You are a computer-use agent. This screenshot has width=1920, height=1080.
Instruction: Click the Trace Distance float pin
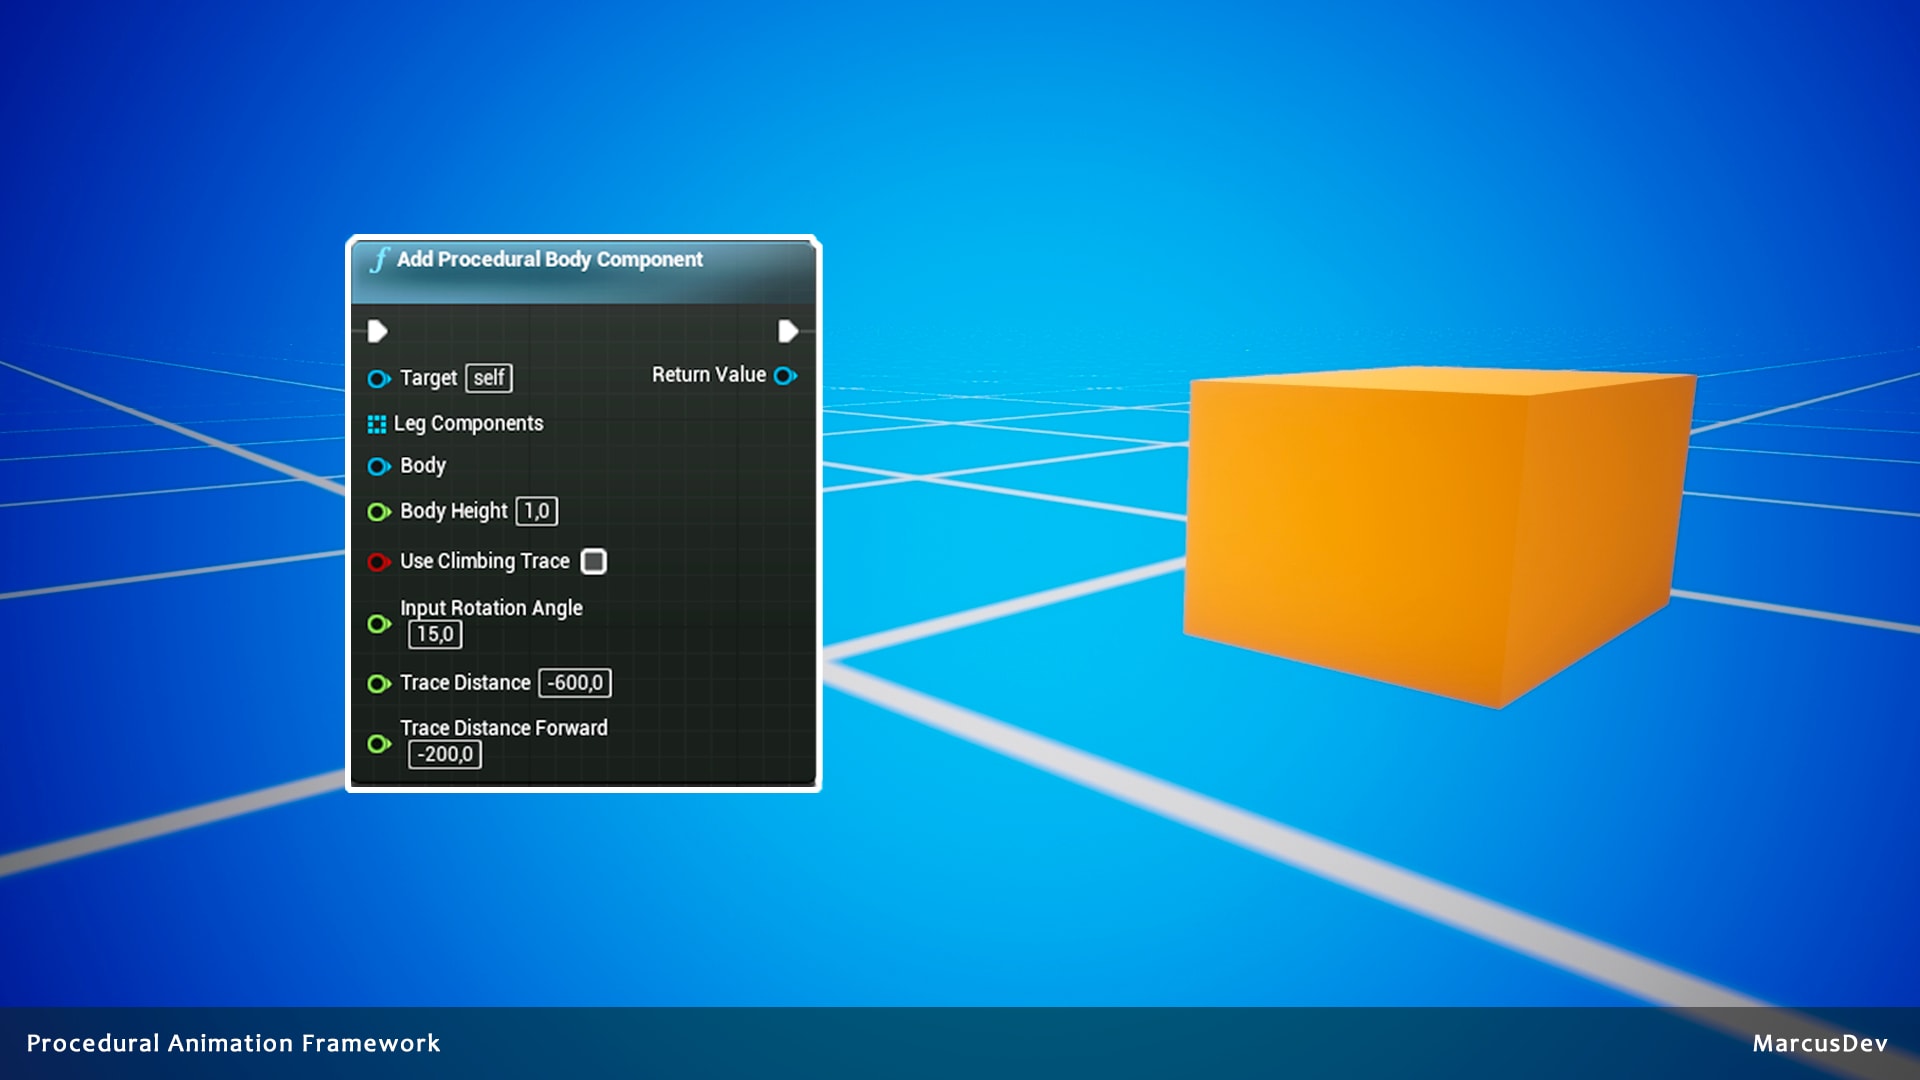pos(378,684)
